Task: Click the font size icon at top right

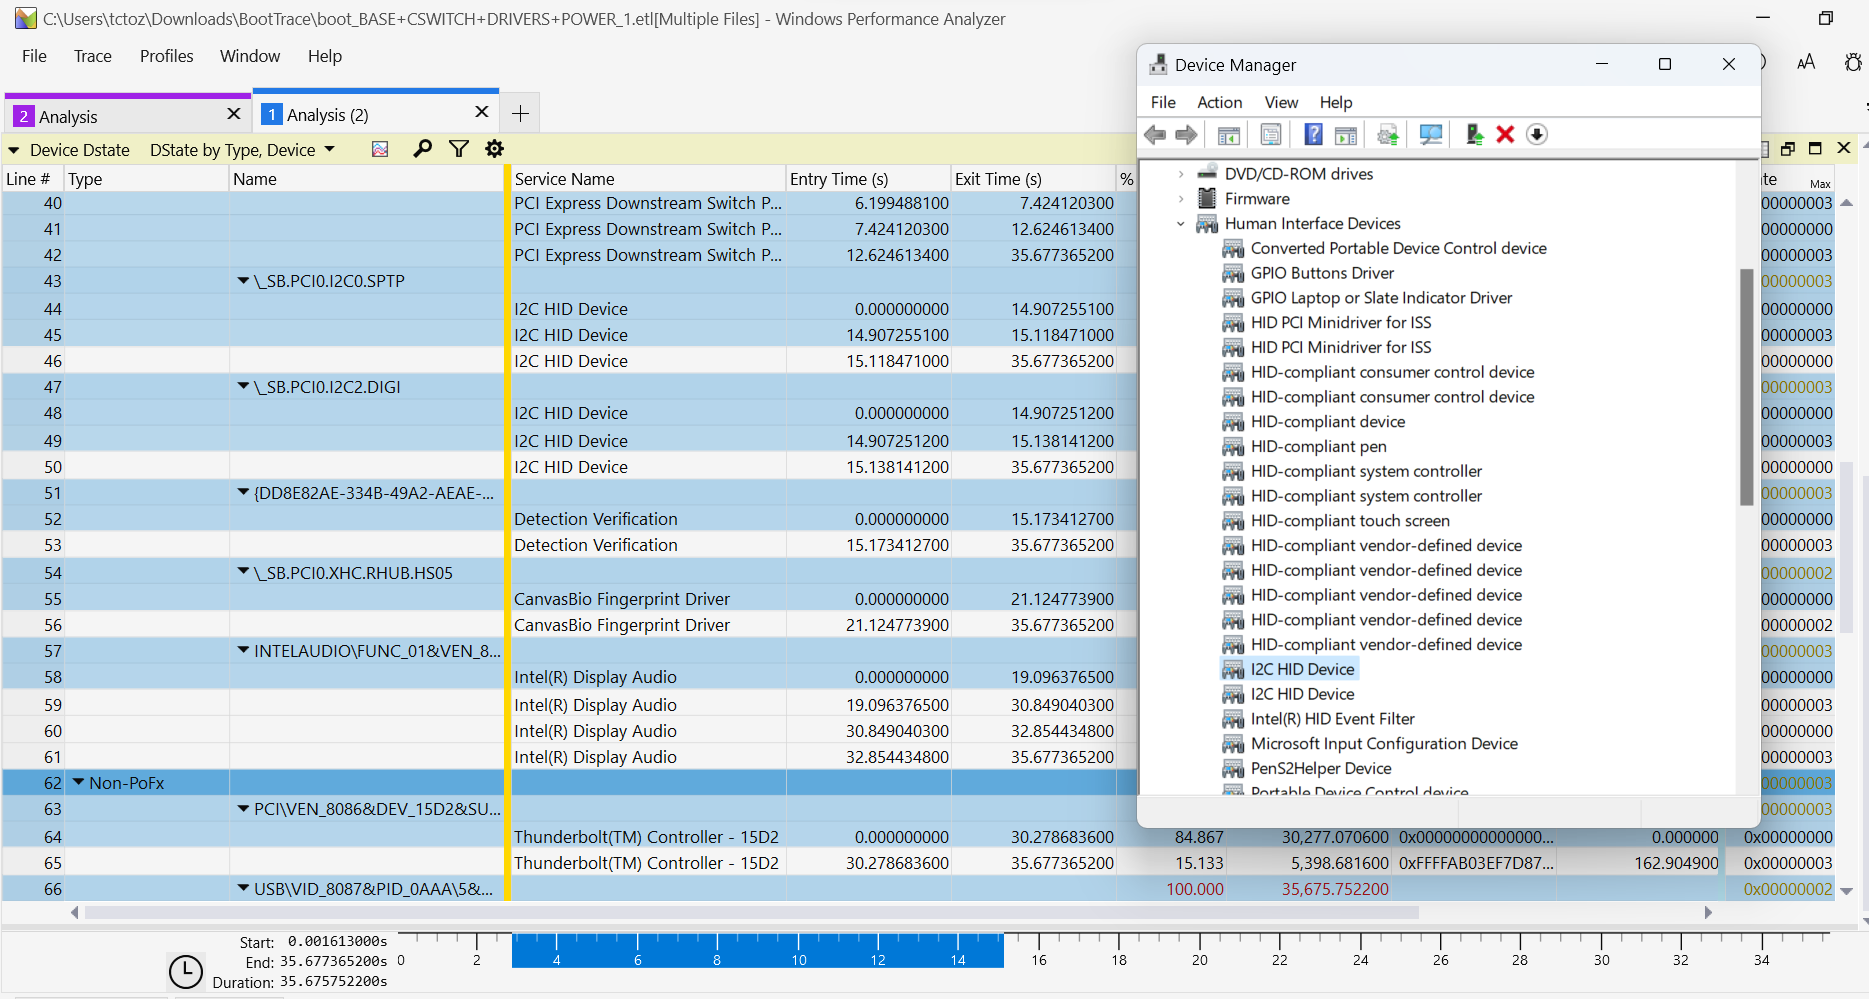Action: click(x=1806, y=63)
